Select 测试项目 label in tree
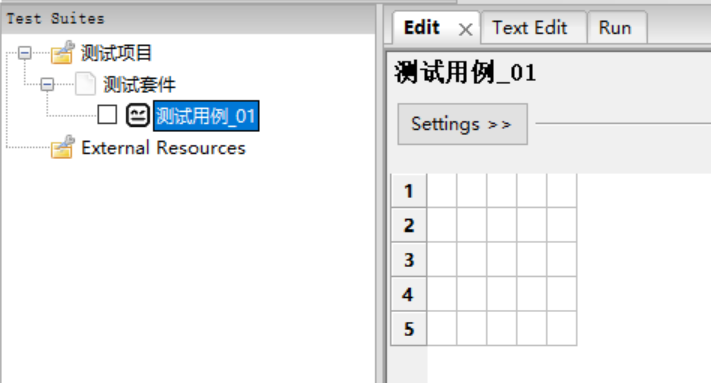Screen dimensions: 711x383 [x=116, y=53]
